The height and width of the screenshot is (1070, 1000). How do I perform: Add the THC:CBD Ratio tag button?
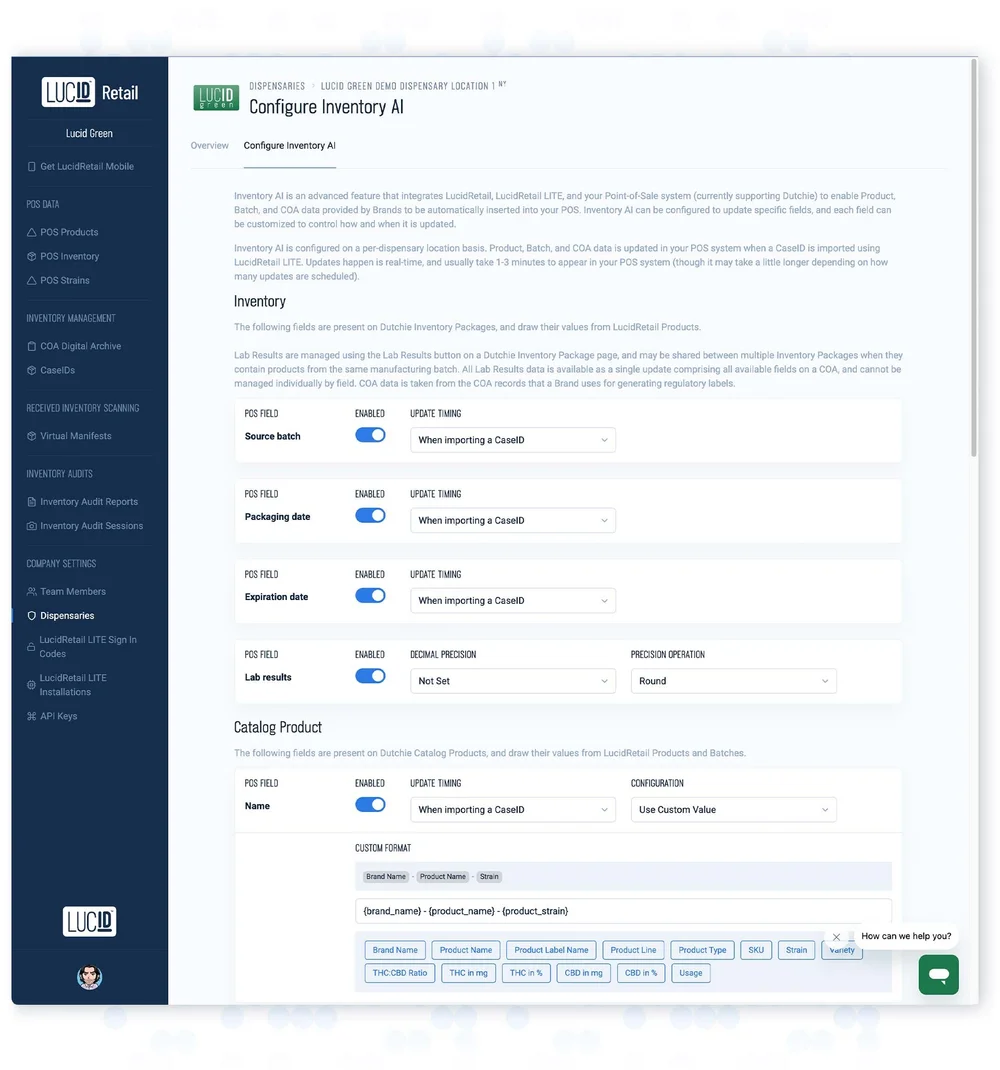tap(400, 973)
